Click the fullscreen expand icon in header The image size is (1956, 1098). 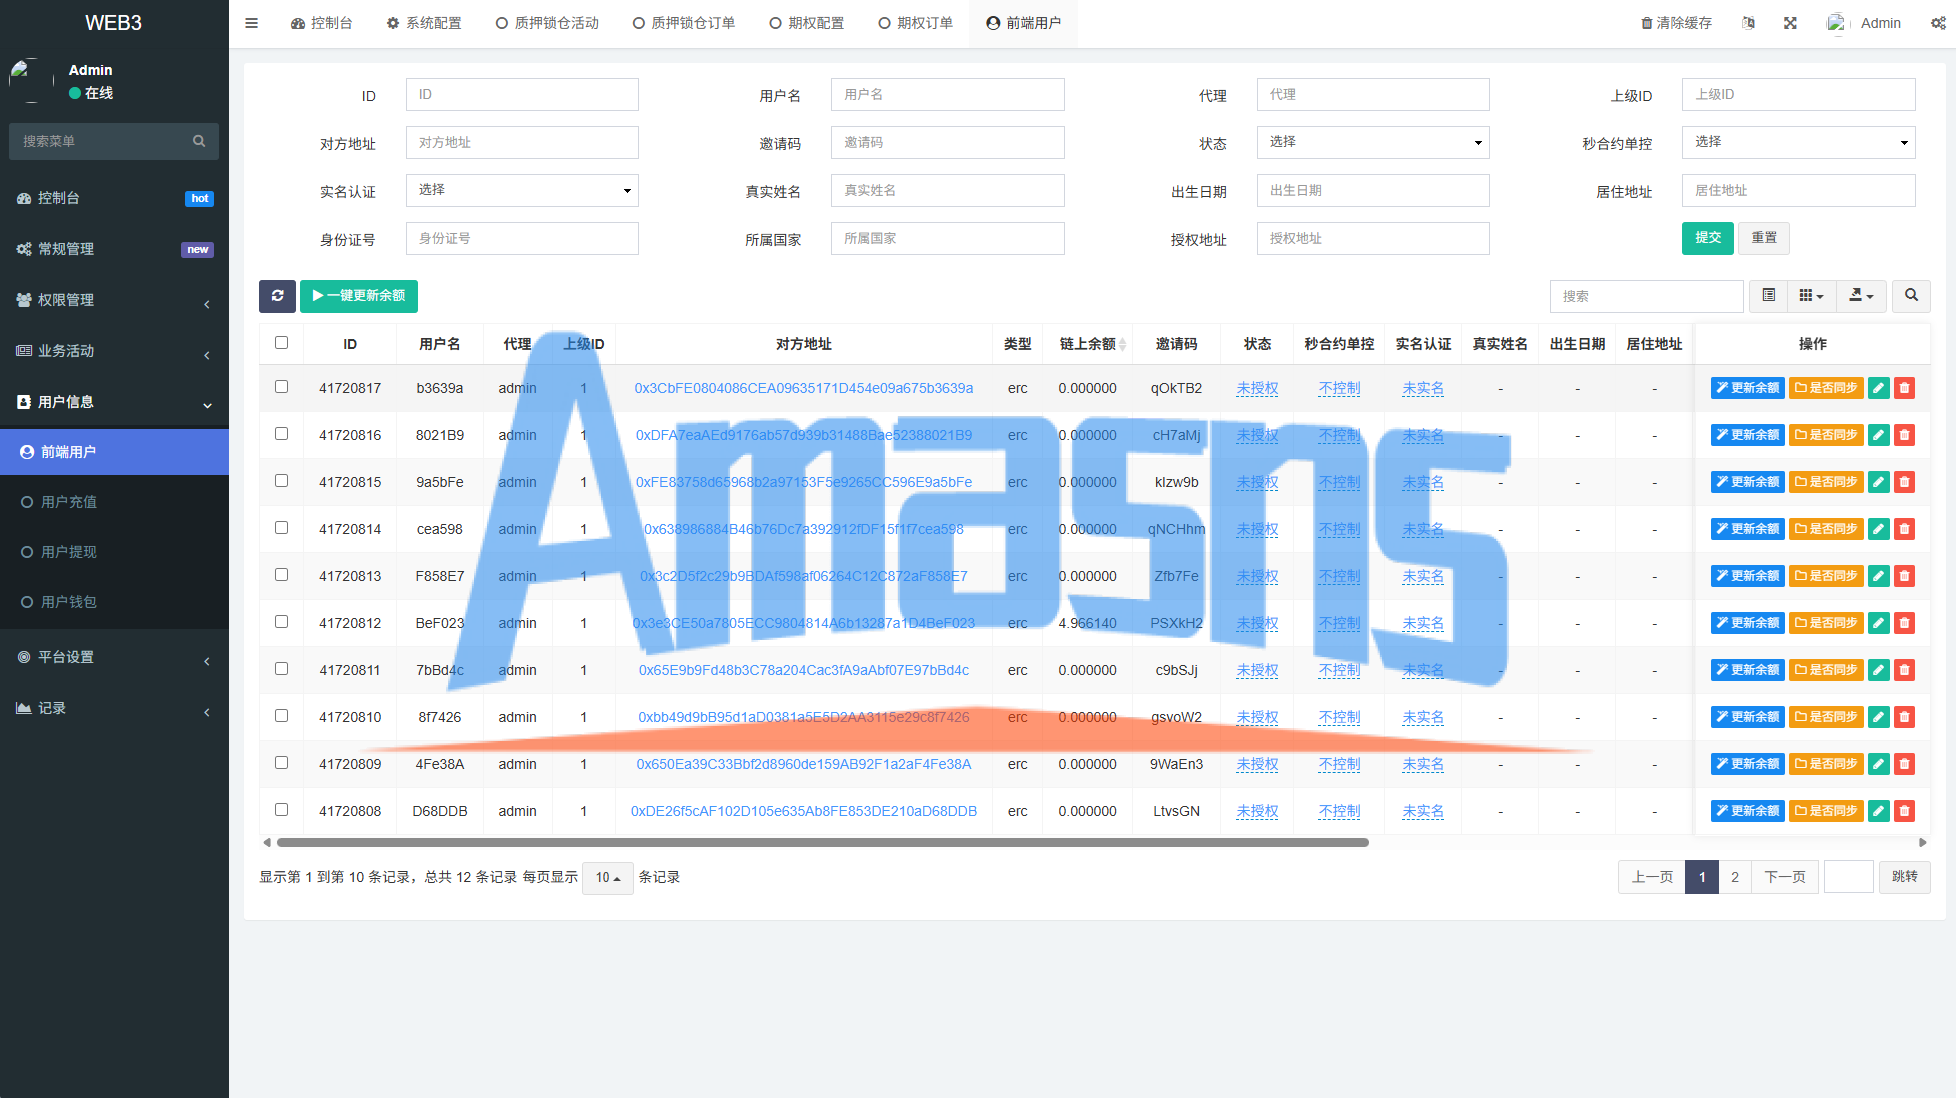tap(1790, 23)
